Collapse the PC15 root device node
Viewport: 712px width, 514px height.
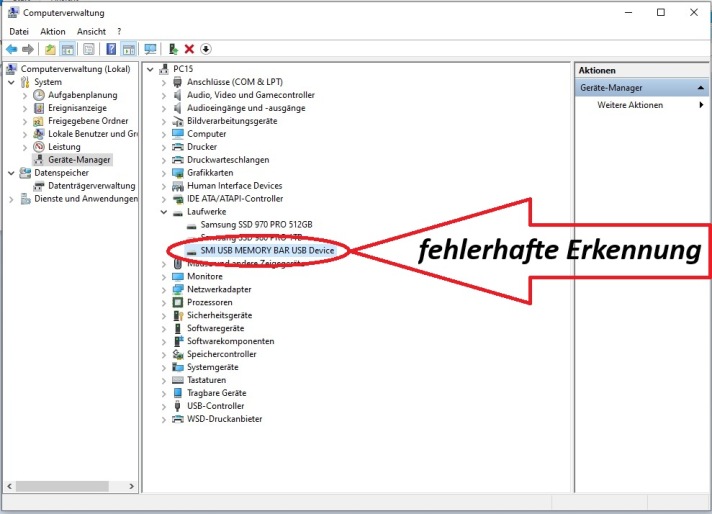click(150, 69)
